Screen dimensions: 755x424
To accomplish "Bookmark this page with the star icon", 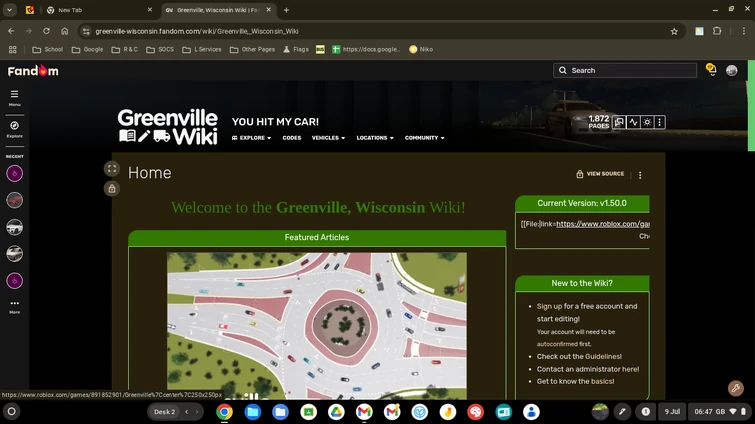I will point(674,31).
